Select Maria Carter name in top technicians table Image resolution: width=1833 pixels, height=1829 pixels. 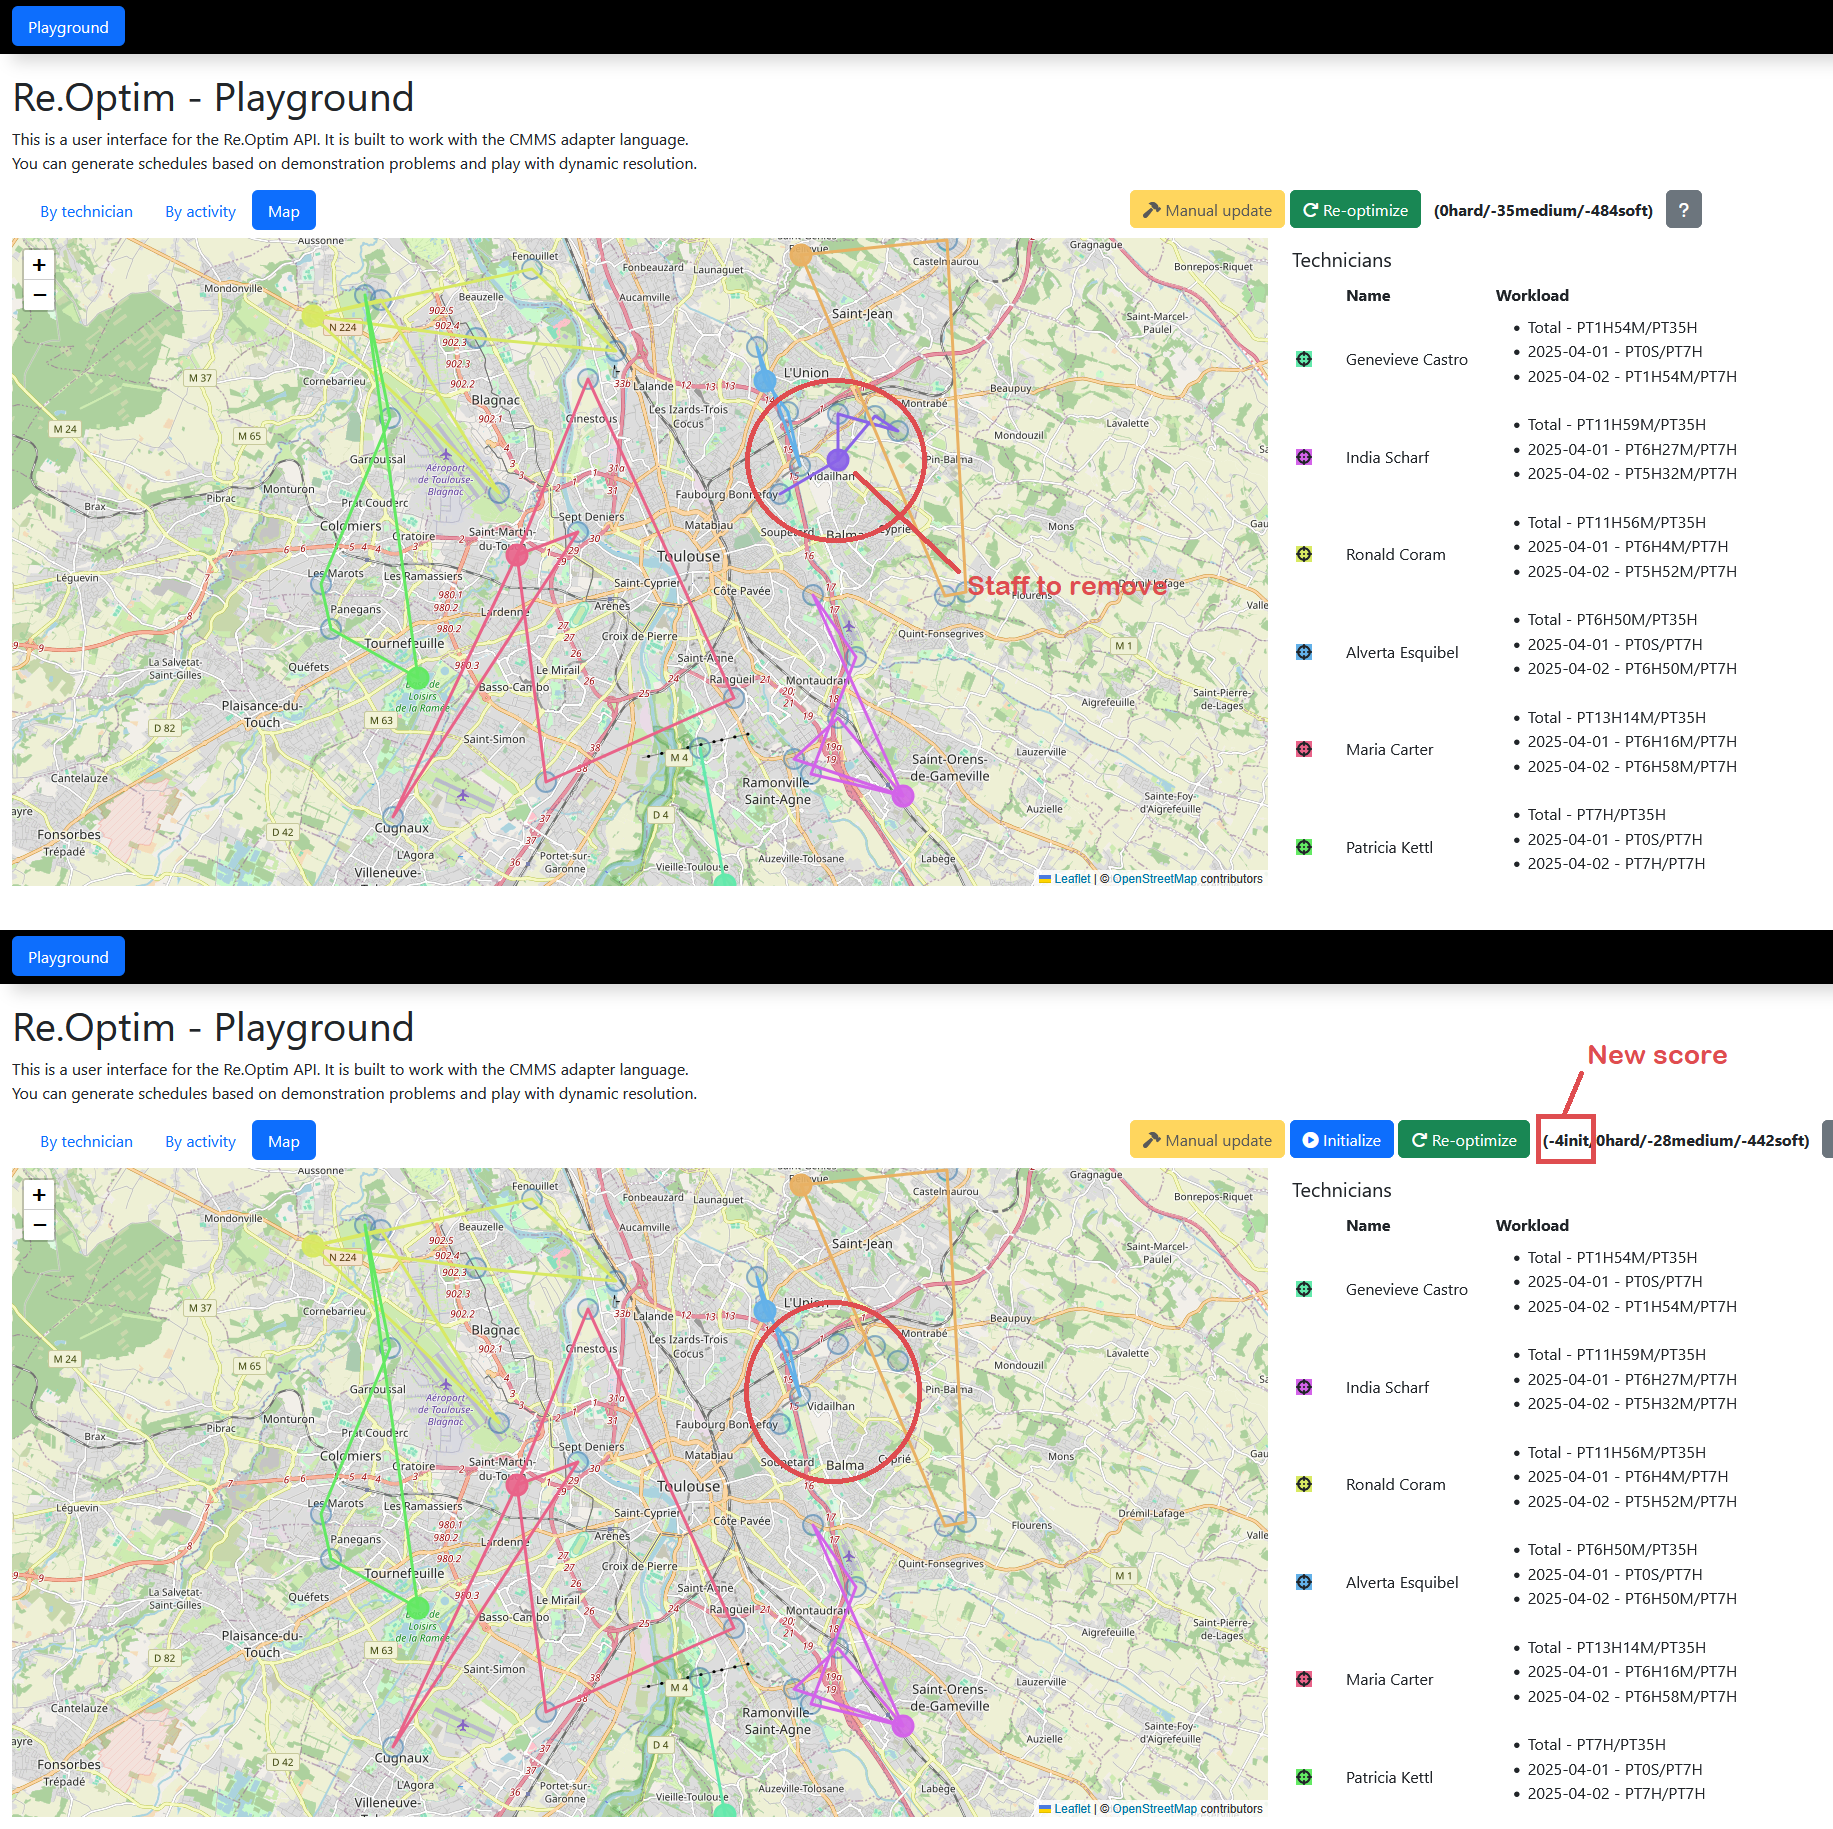pyautogui.click(x=1389, y=749)
